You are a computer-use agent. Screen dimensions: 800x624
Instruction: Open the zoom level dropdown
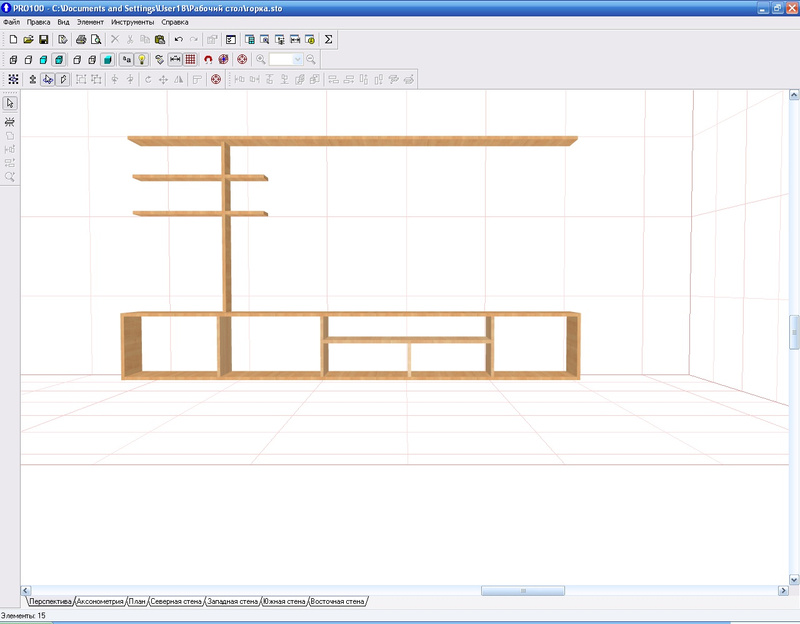tap(297, 60)
